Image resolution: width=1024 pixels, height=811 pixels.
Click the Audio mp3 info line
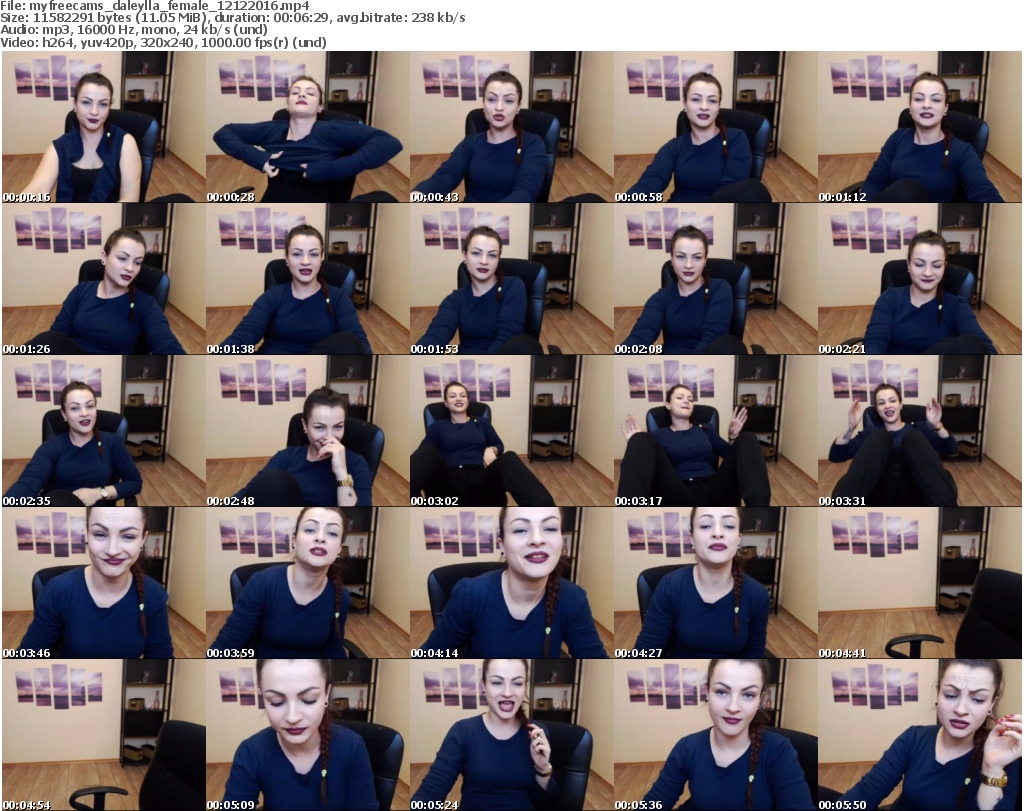click(134, 30)
